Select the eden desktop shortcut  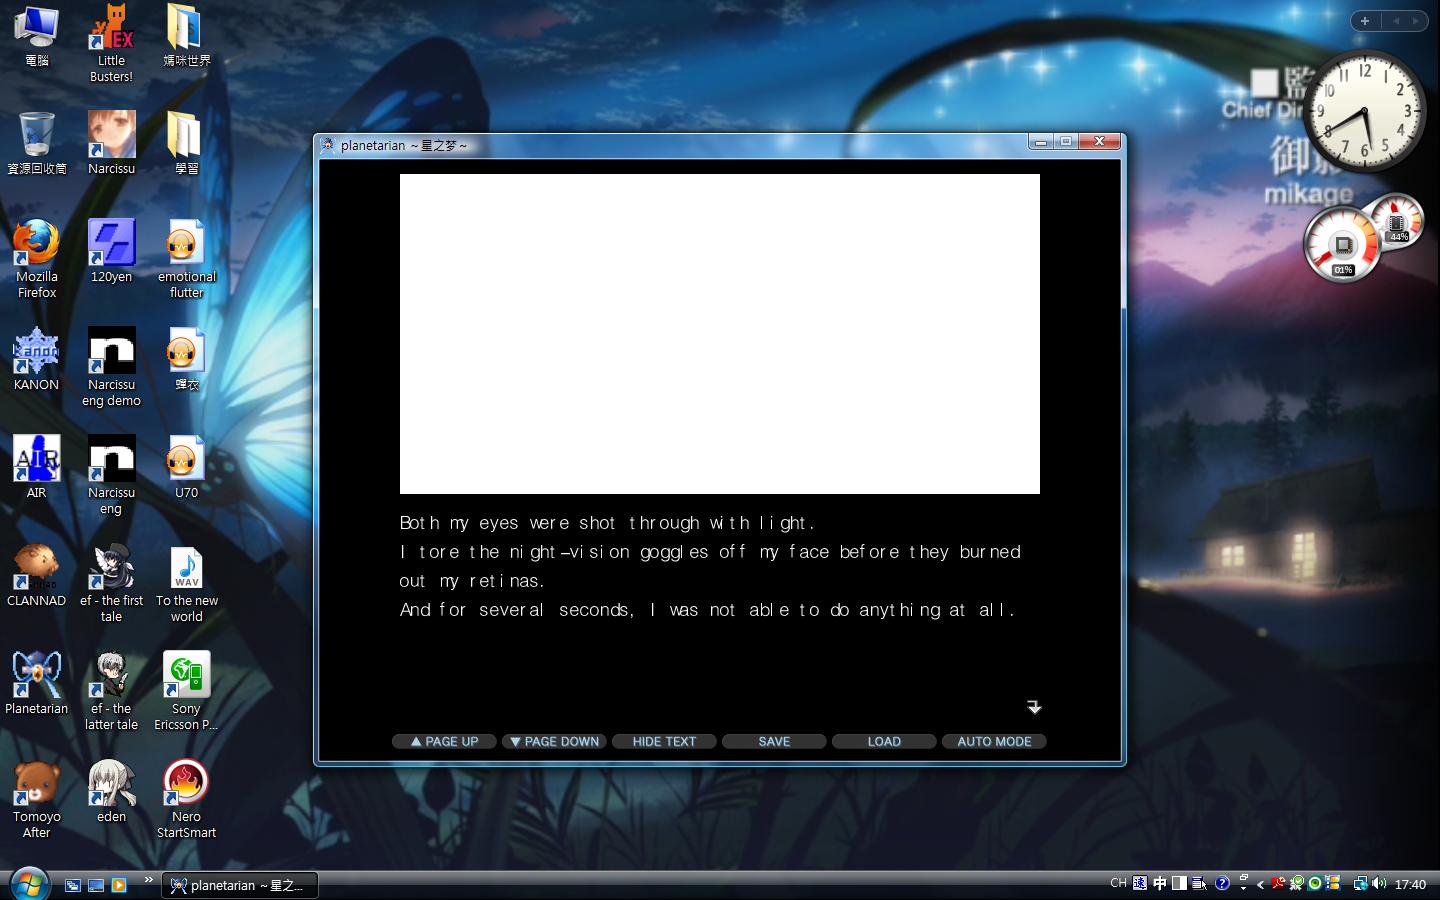pos(111,791)
